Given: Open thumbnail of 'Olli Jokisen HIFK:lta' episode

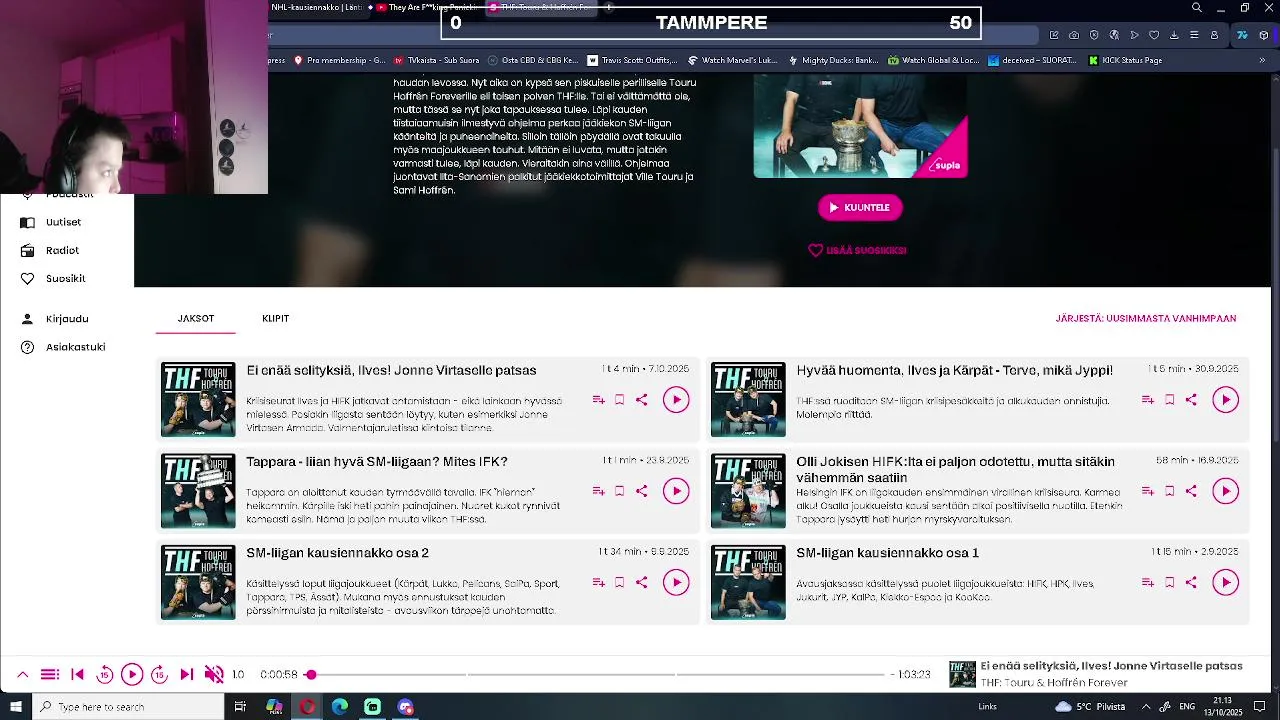Looking at the screenshot, I should coord(748,491).
